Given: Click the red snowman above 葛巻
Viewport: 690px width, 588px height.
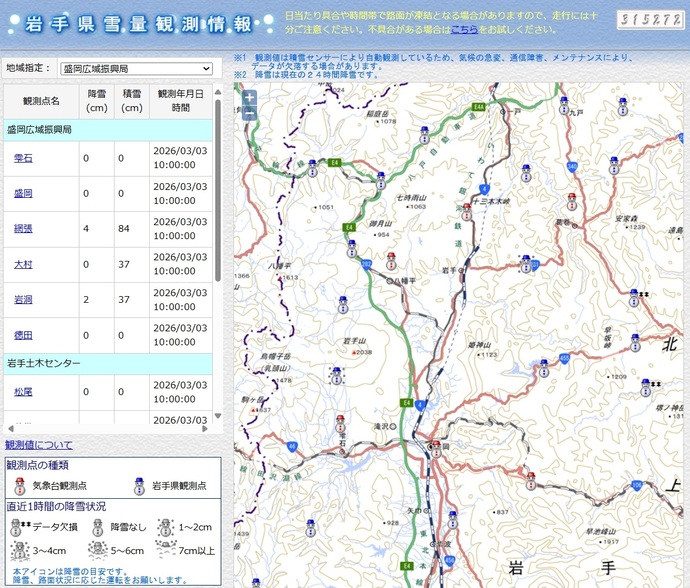Looking at the screenshot, I should click(x=572, y=202).
